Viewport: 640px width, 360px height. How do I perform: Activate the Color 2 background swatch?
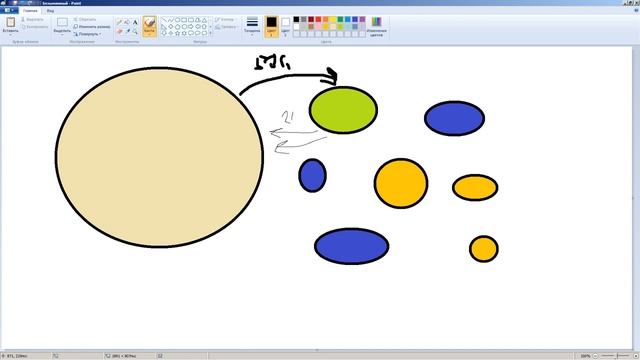coord(285,27)
